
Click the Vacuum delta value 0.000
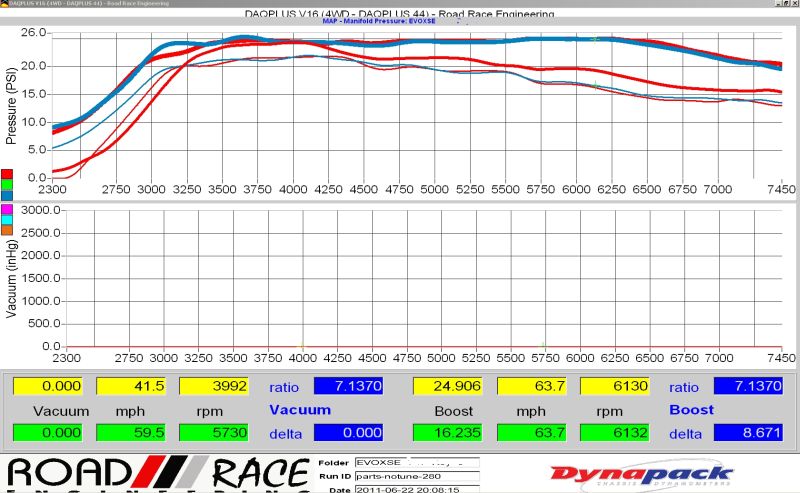[x=348, y=433]
